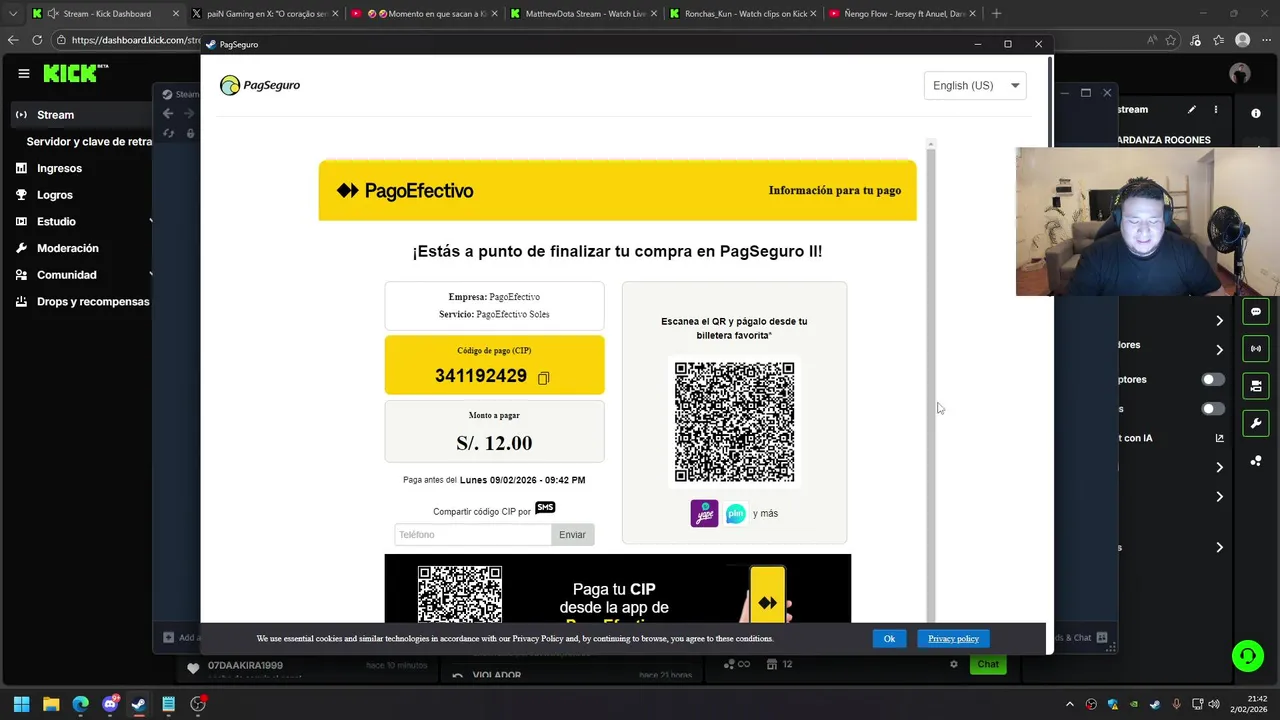The height and width of the screenshot is (720, 1280).
Task: Expand the Comunidad sidebar section chevron
Action: (x=151, y=274)
